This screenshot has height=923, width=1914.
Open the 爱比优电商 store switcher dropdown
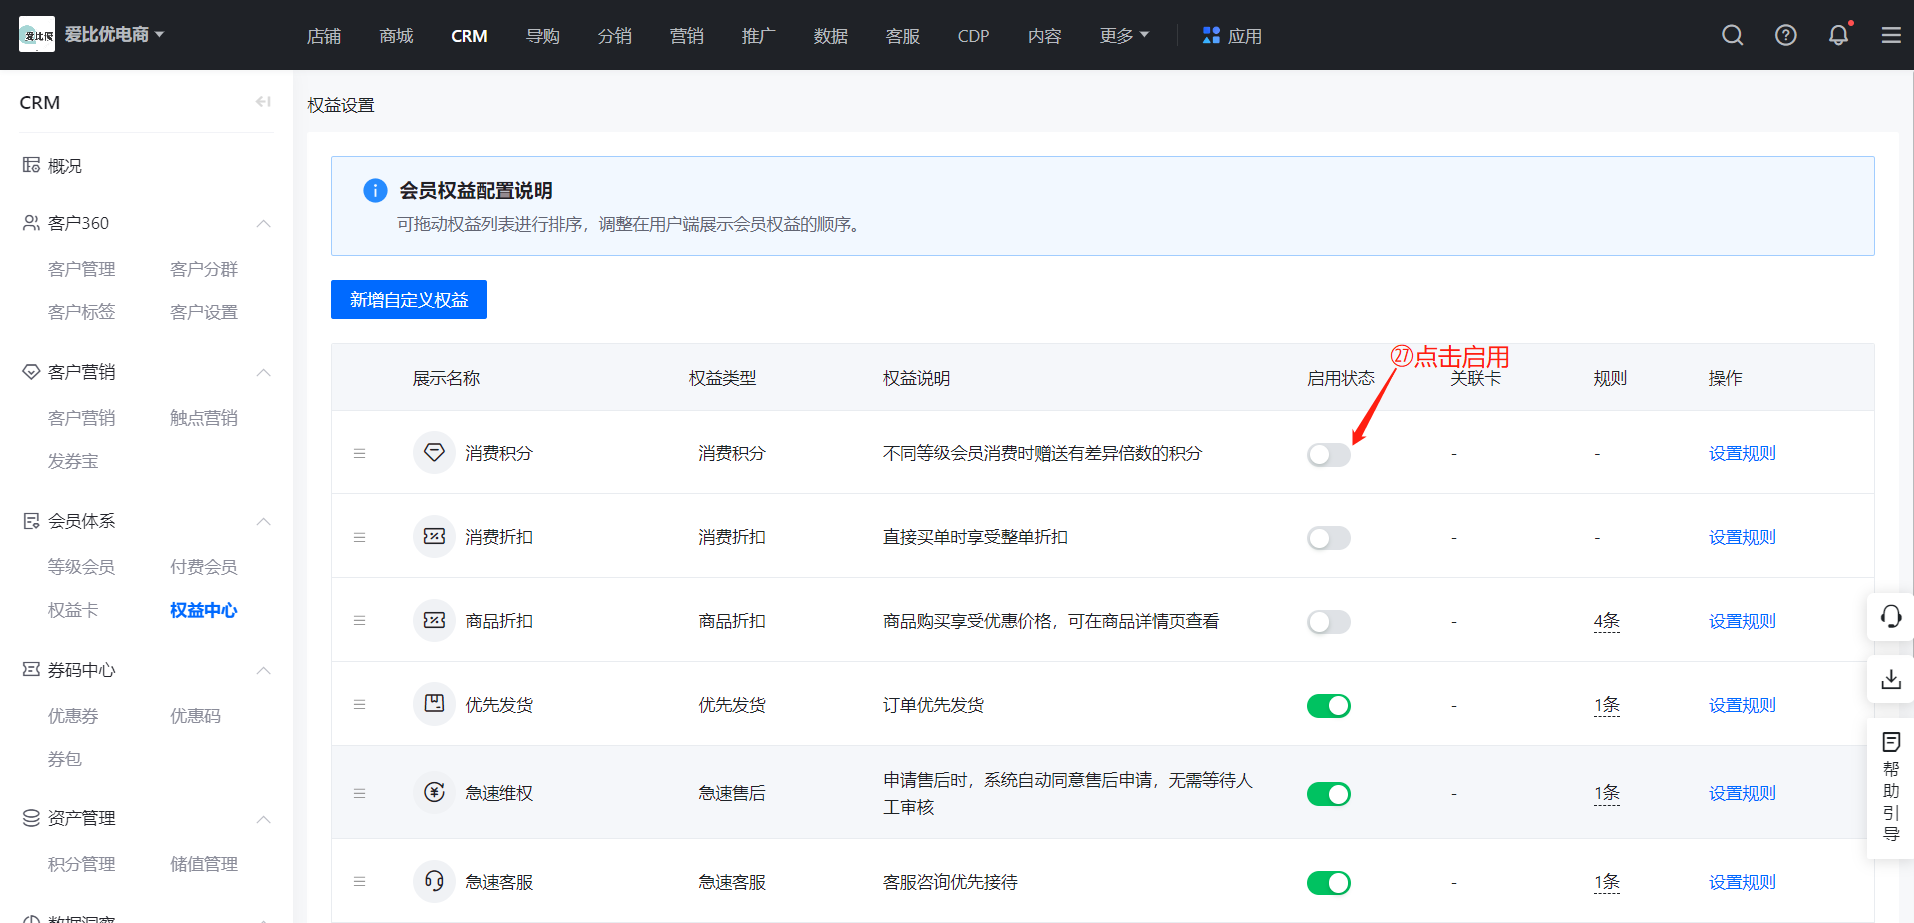(114, 35)
